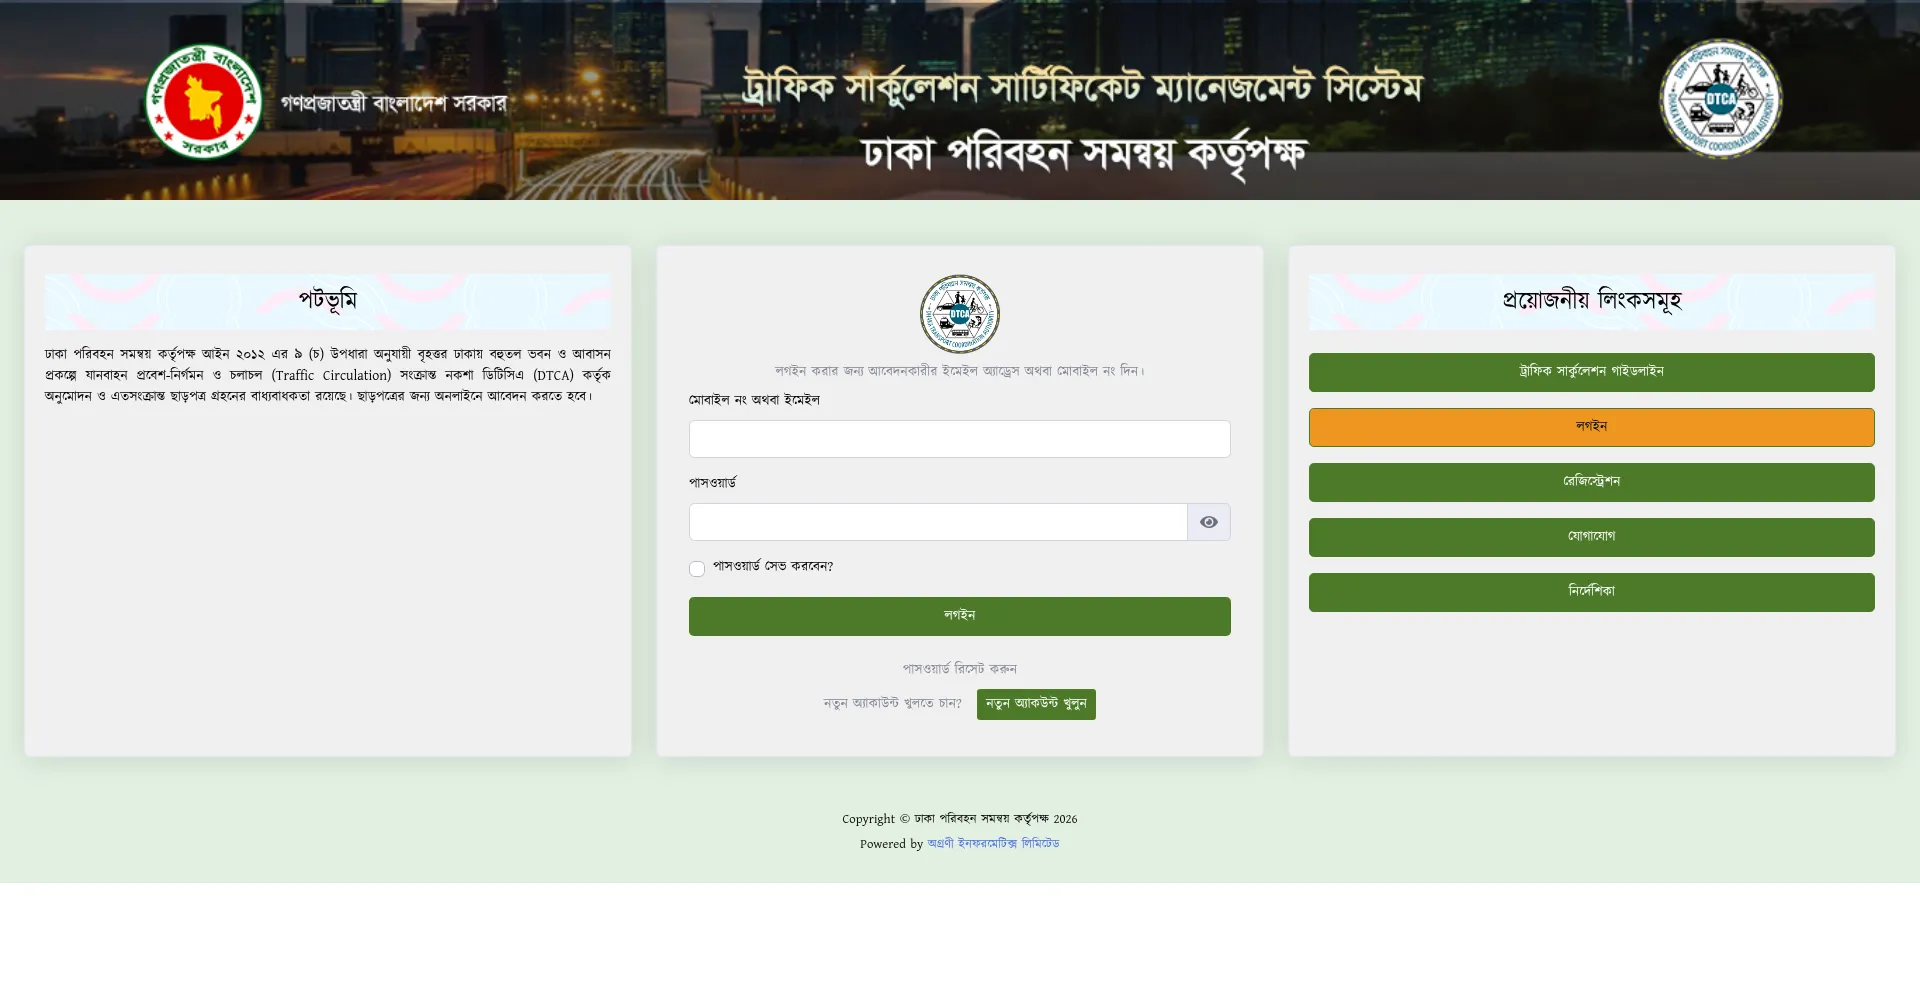Focus the মোবাইল নং অথবা ইমেইল input field
The width and height of the screenshot is (1920, 993).
click(x=960, y=439)
